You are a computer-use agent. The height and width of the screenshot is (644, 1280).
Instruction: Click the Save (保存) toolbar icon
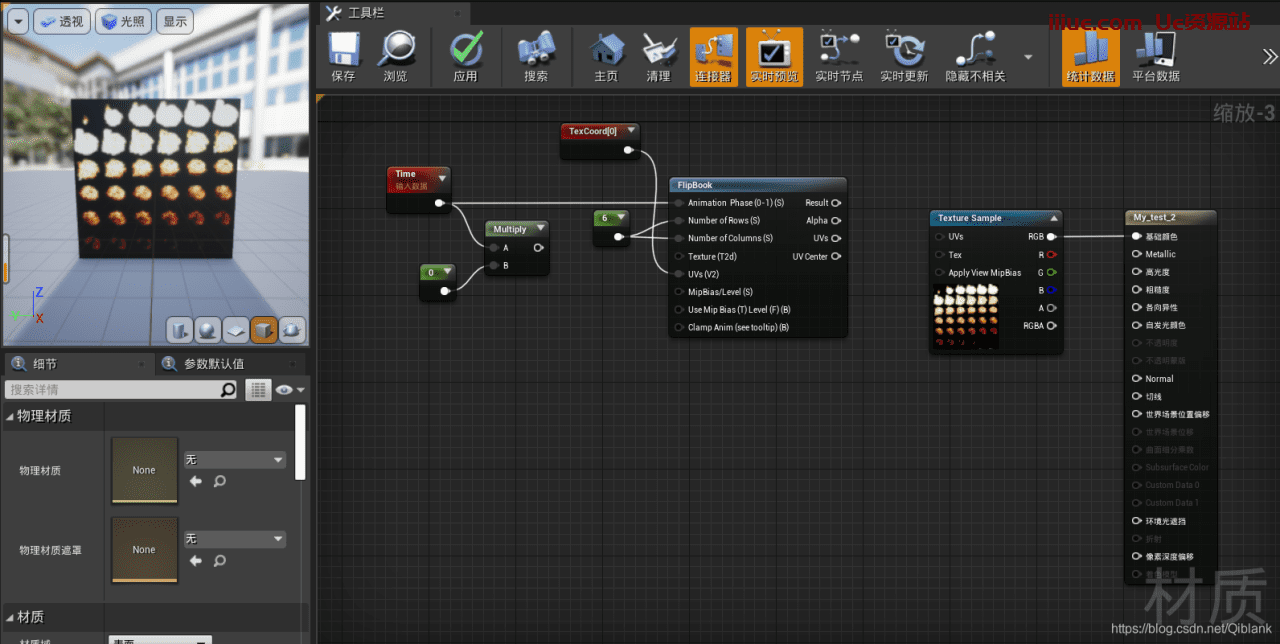343,56
